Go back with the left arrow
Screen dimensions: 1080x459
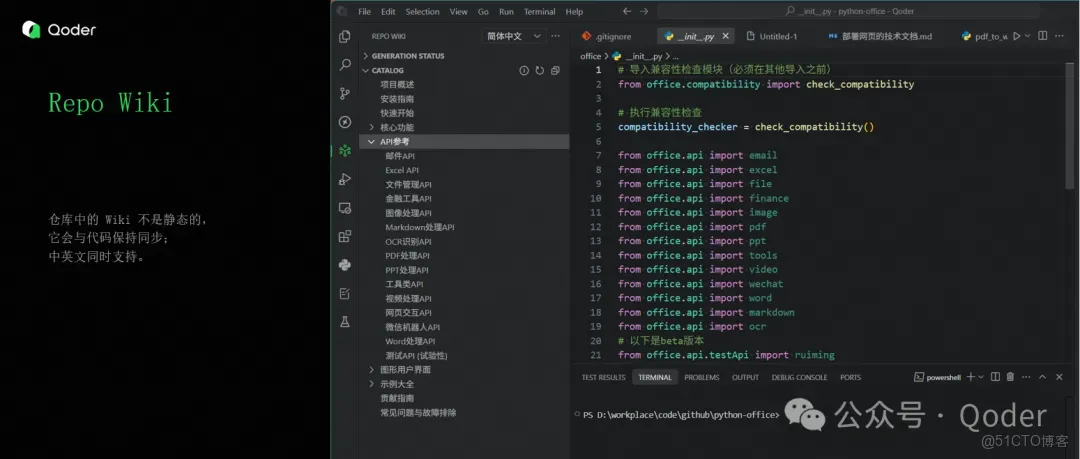626,12
